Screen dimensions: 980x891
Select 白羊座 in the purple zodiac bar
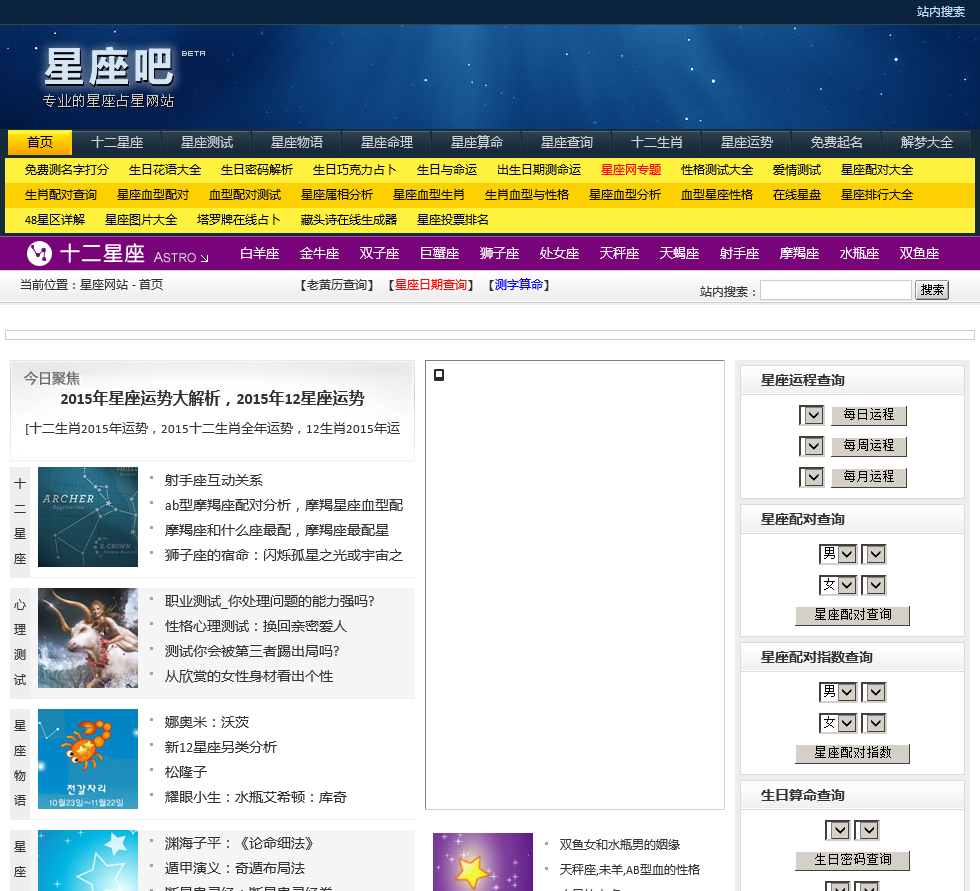click(260, 253)
